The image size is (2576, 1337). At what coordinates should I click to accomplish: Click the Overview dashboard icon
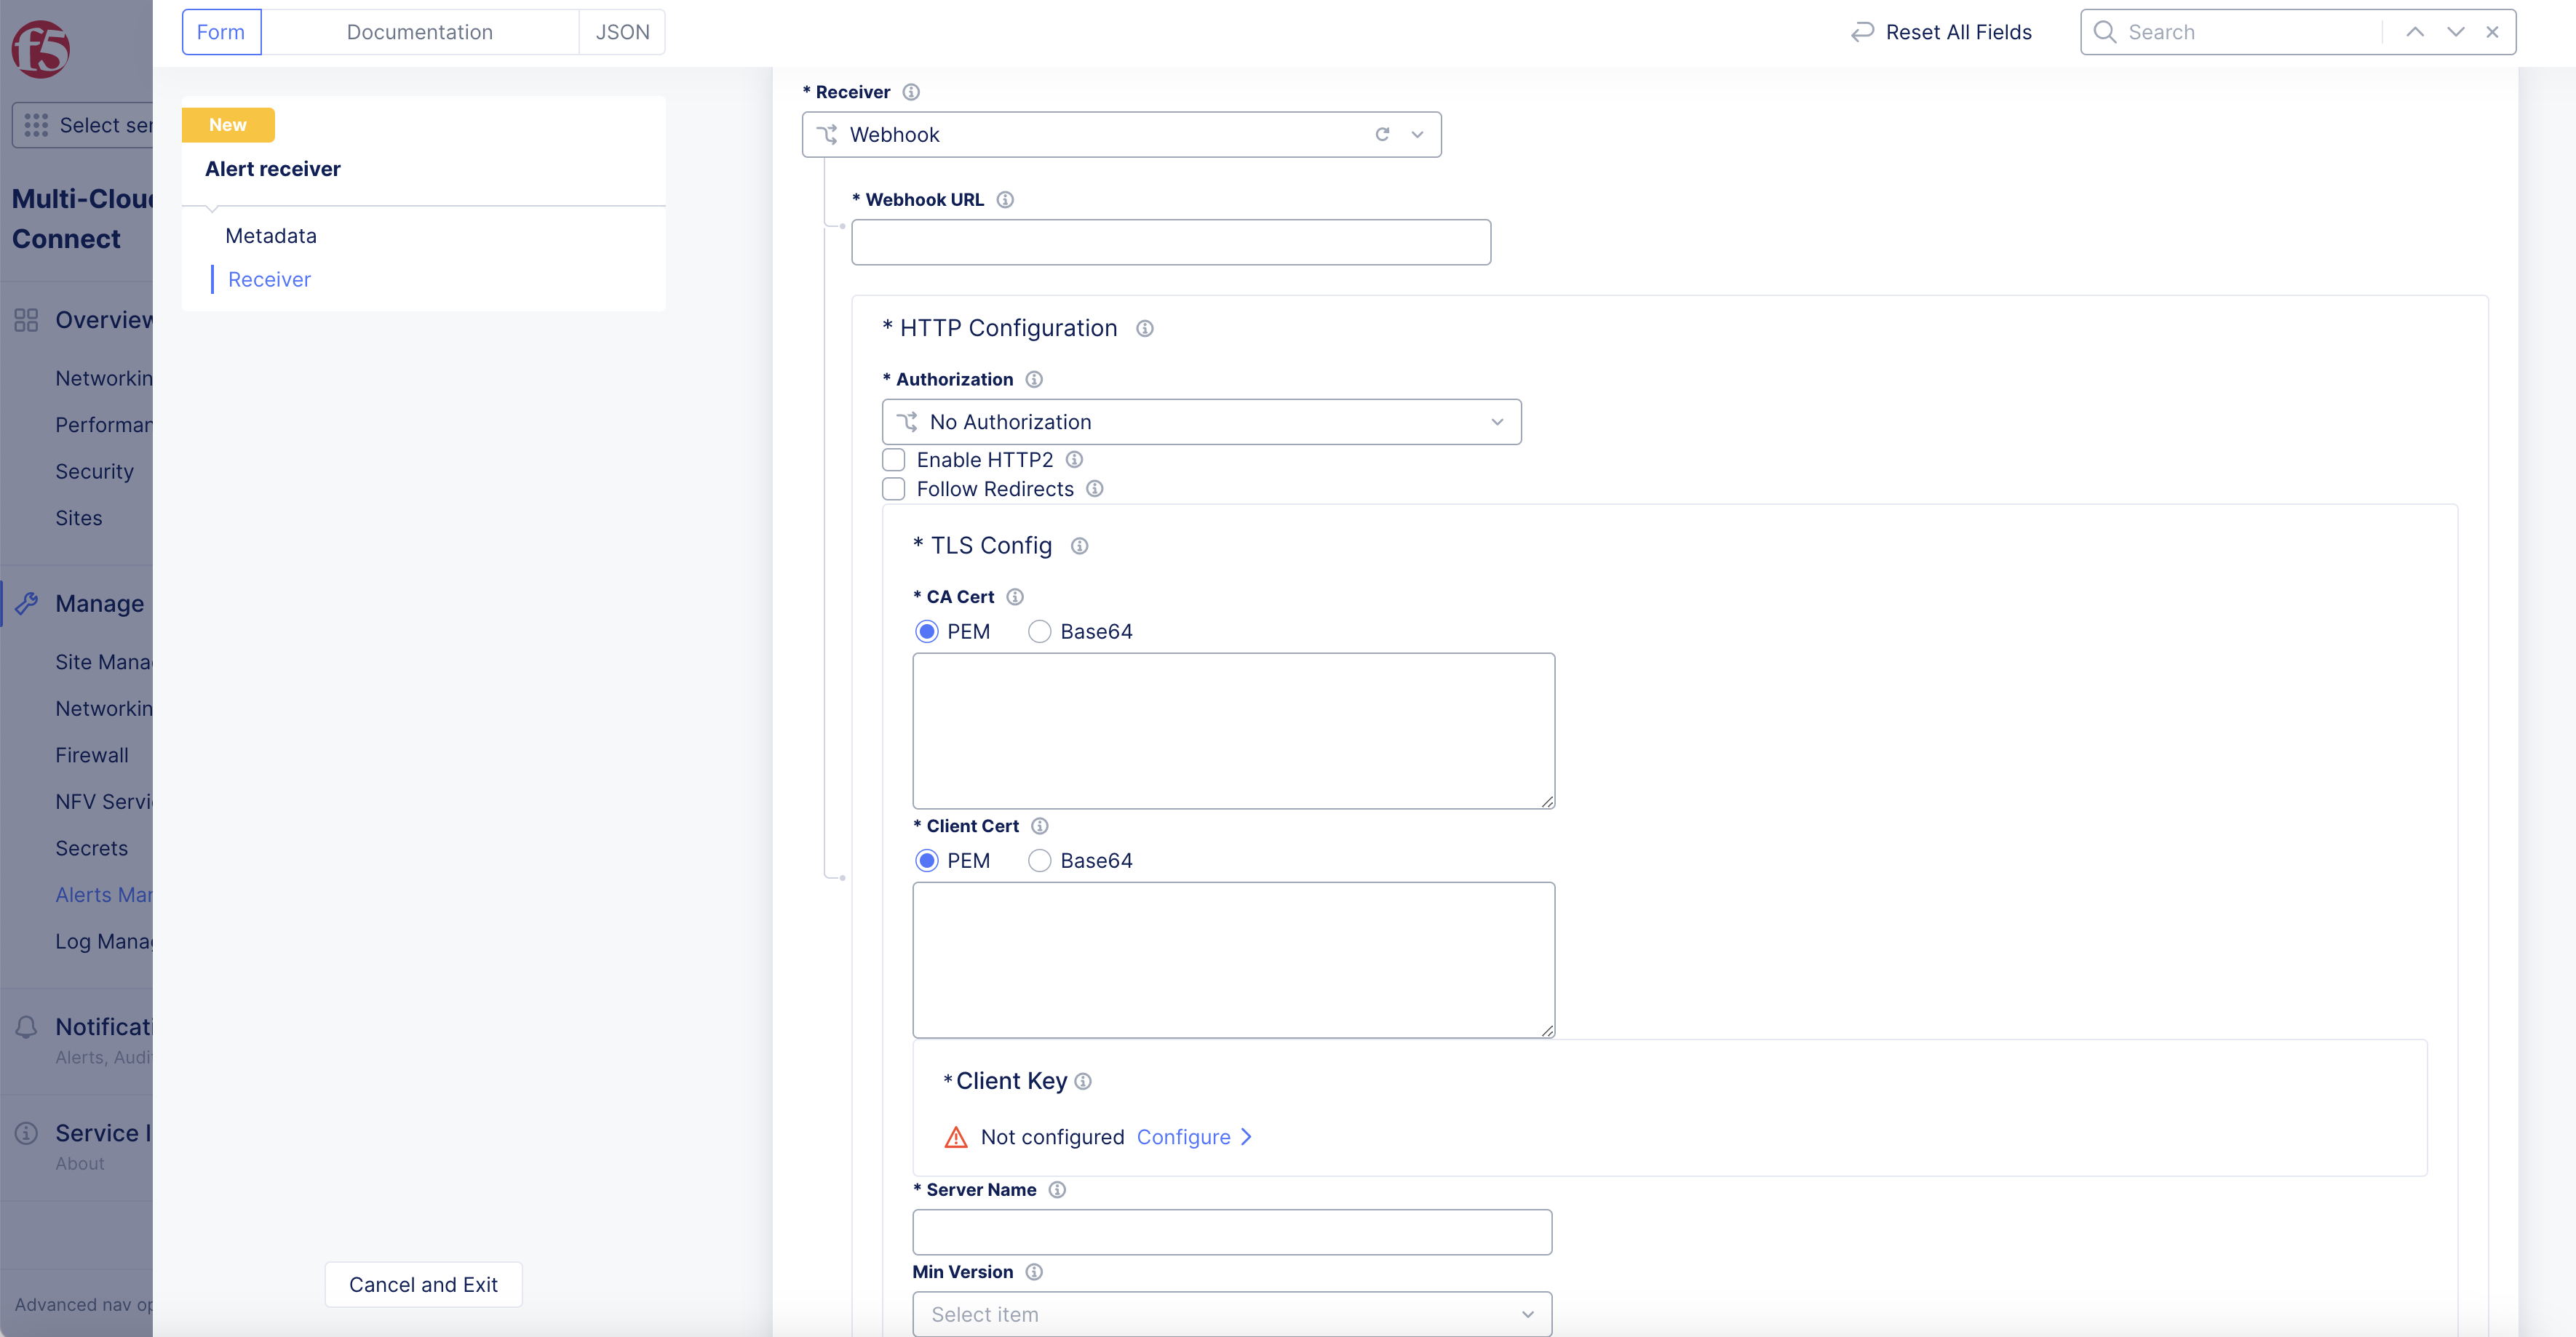point(26,320)
